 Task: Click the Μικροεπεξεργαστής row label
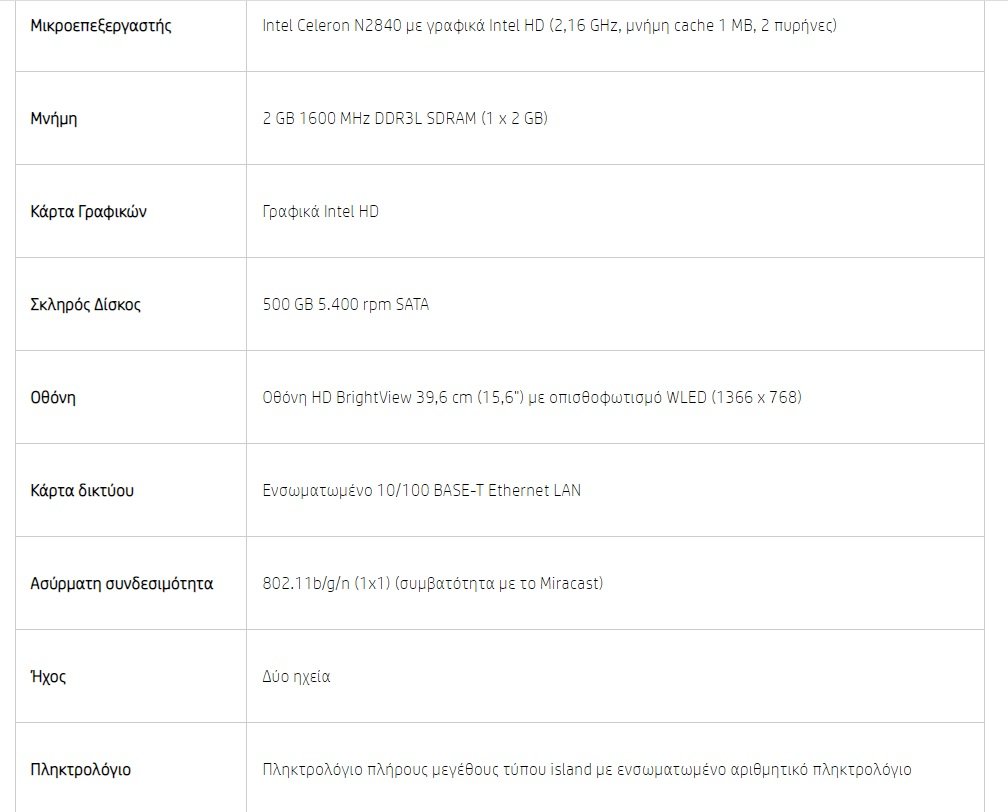[101, 26]
